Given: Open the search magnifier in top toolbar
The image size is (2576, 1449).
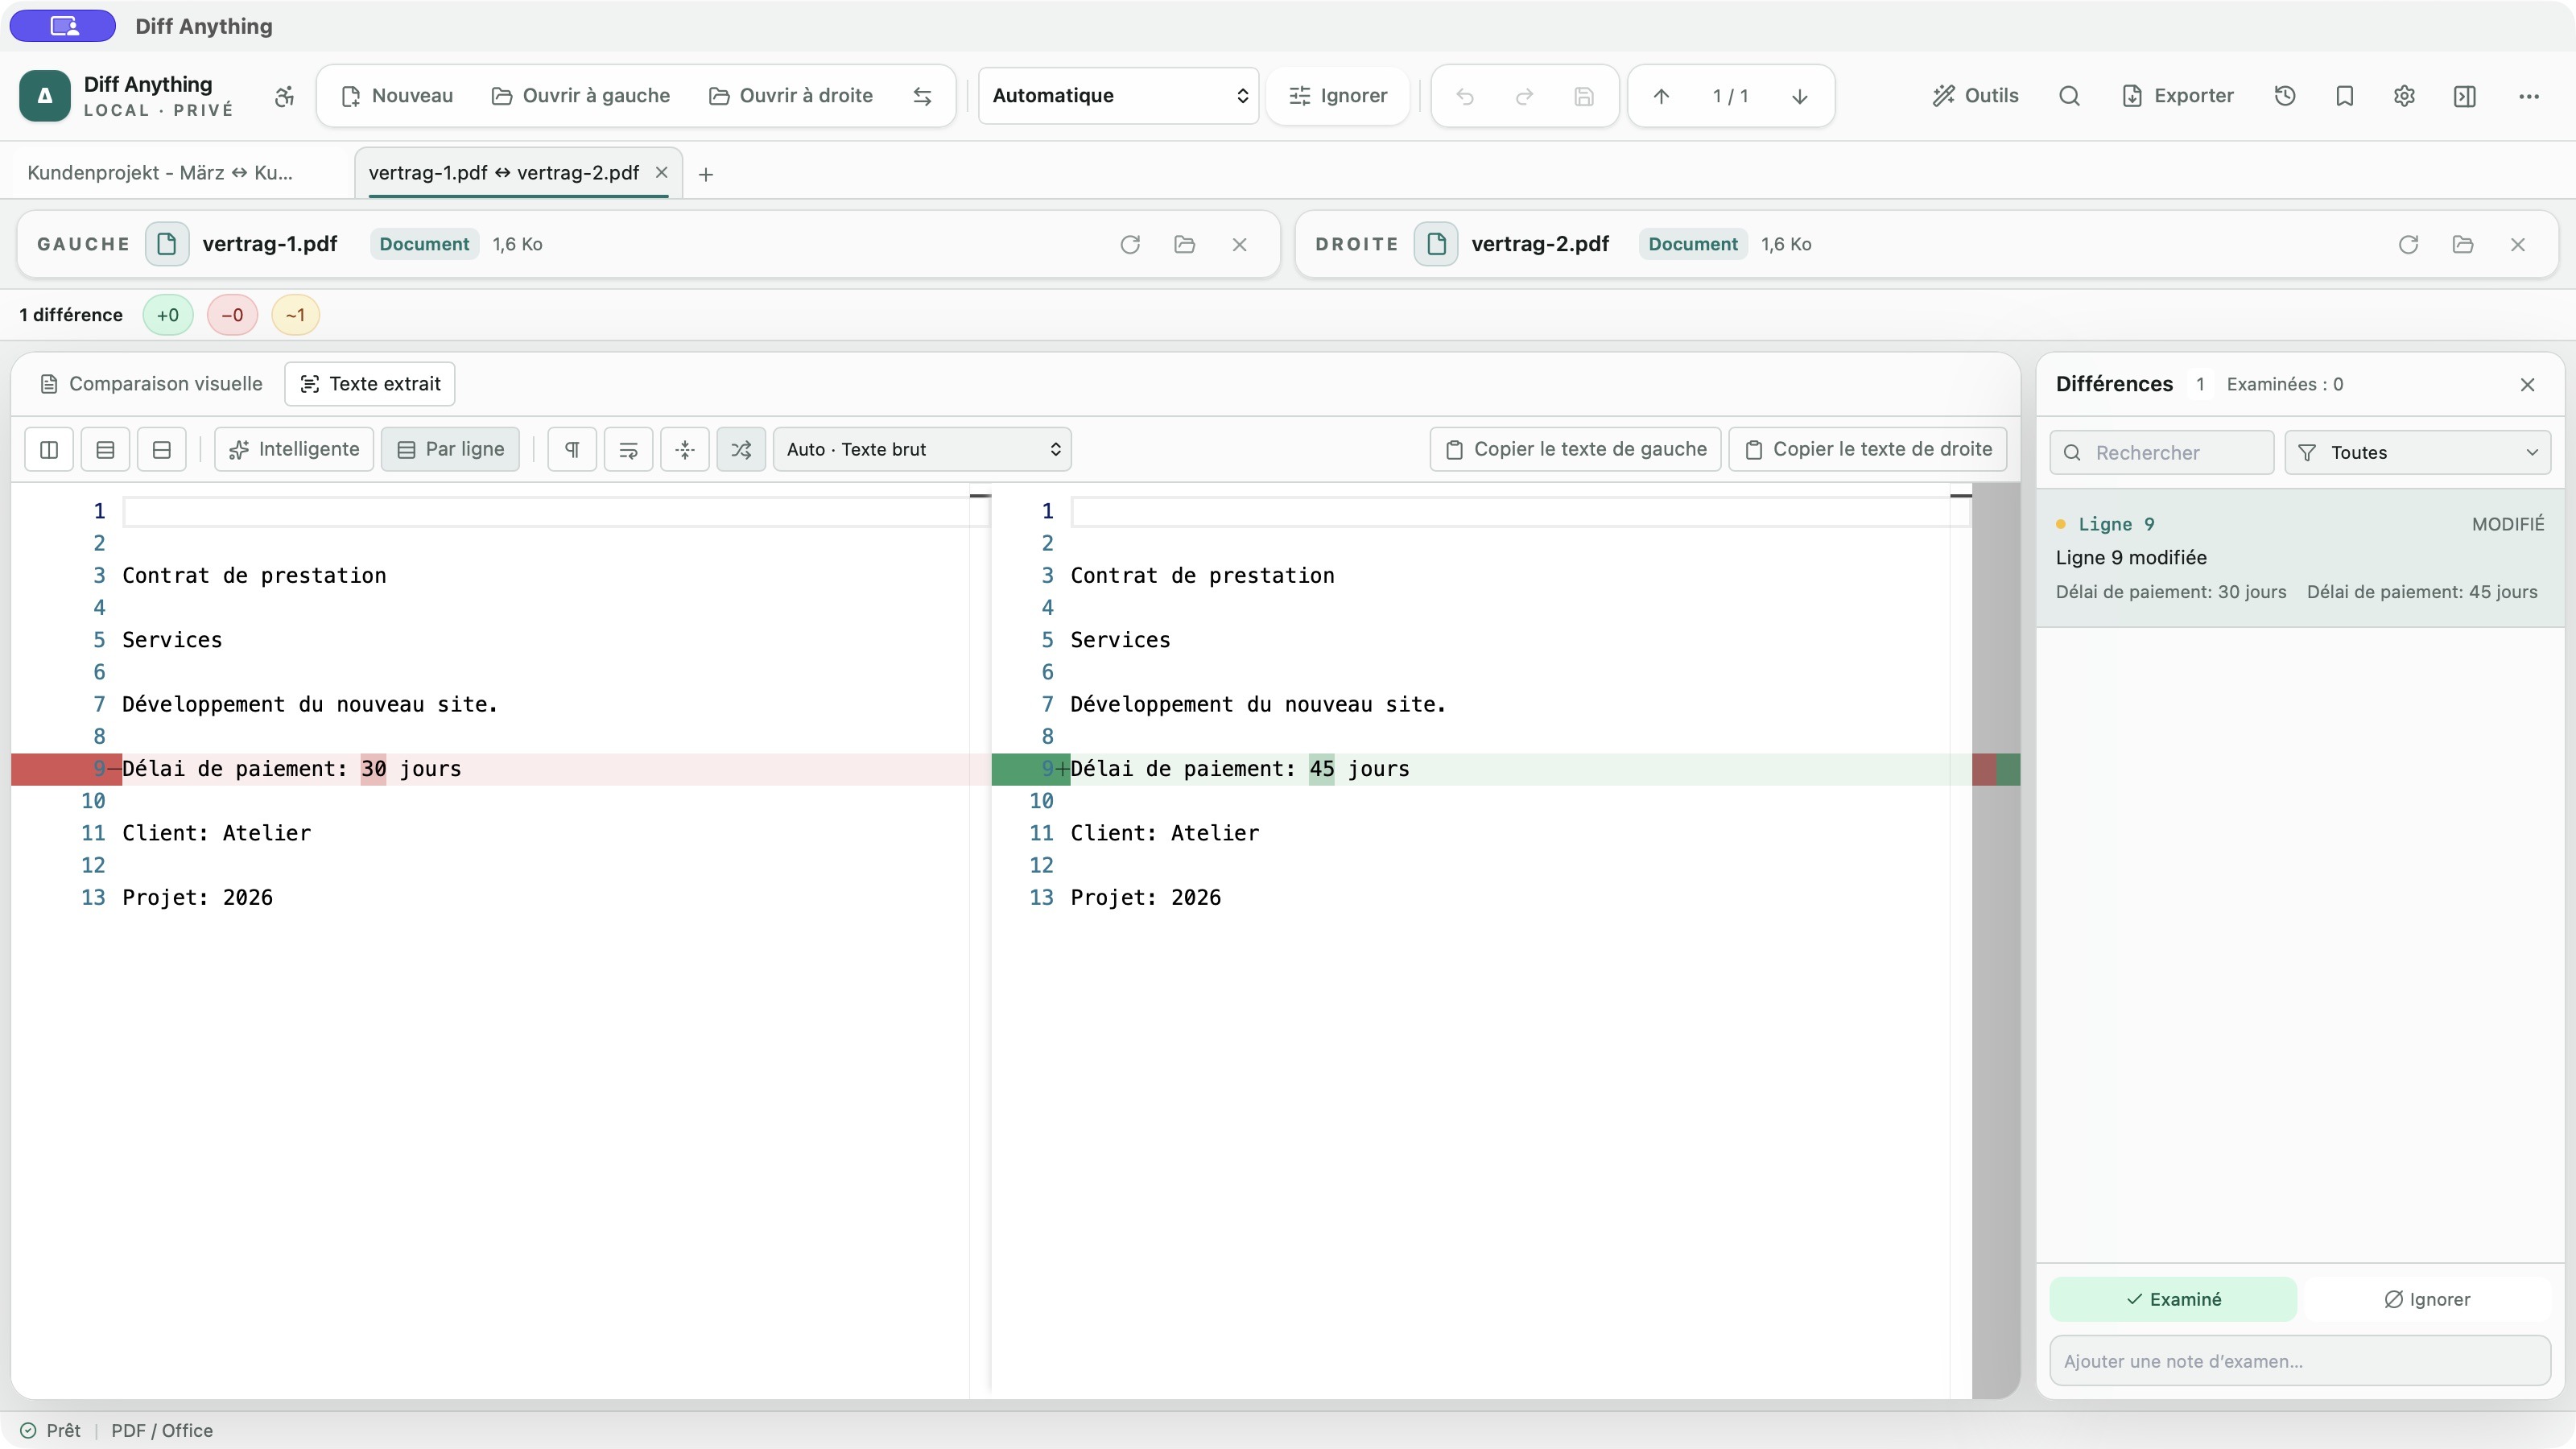Looking at the screenshot, I should pos(2070,96).
